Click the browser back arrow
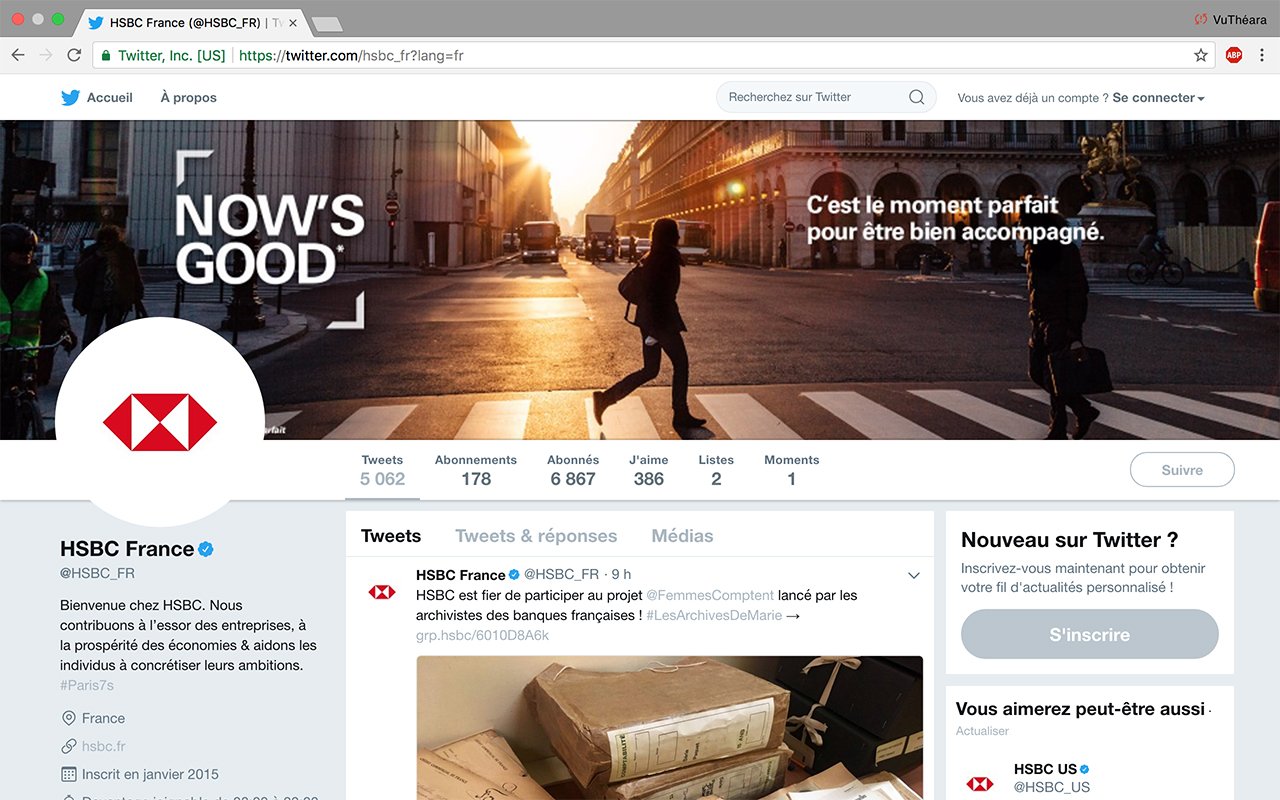 point(18,55)
